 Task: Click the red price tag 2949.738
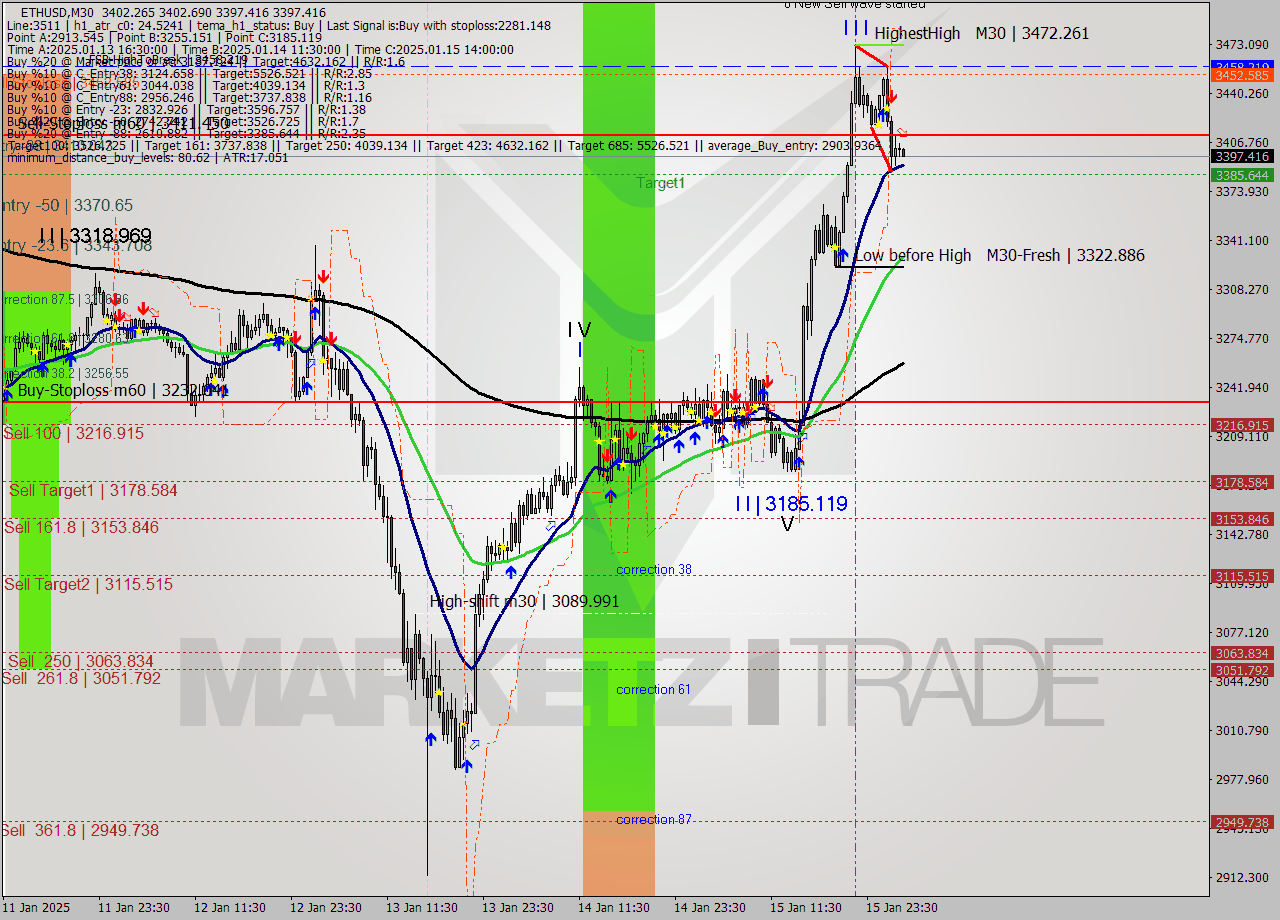pos(1241,822)
